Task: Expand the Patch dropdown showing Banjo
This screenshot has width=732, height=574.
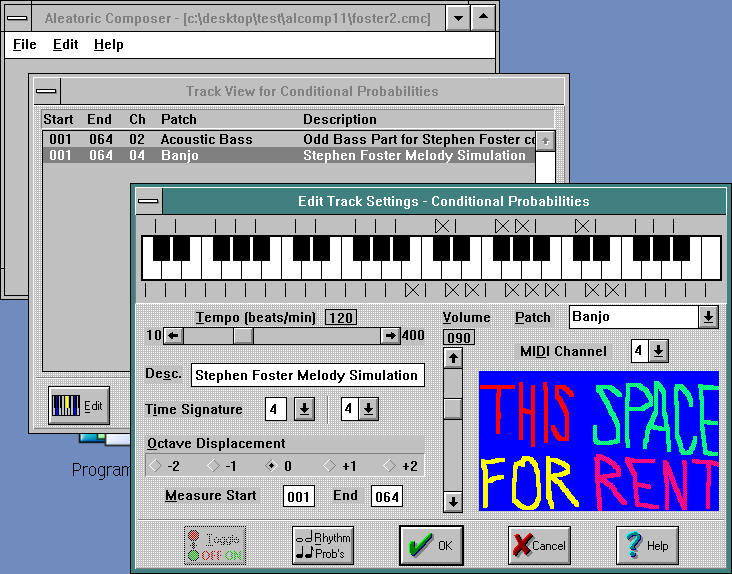Action: (x=708, y=316)
